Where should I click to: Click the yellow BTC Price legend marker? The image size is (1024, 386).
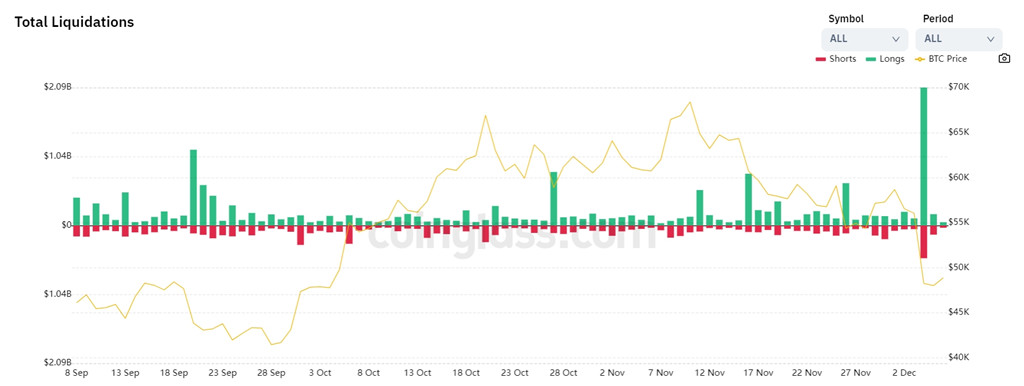(920, 59)
